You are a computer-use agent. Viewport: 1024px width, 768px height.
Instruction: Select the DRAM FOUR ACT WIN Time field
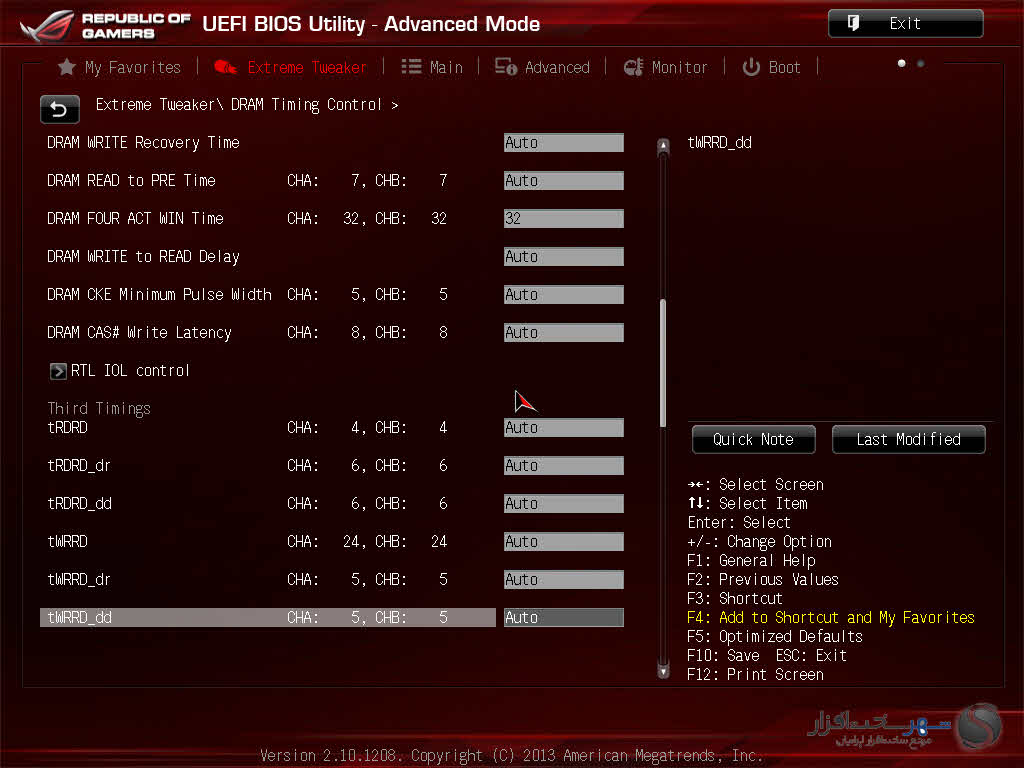point(563,219)
